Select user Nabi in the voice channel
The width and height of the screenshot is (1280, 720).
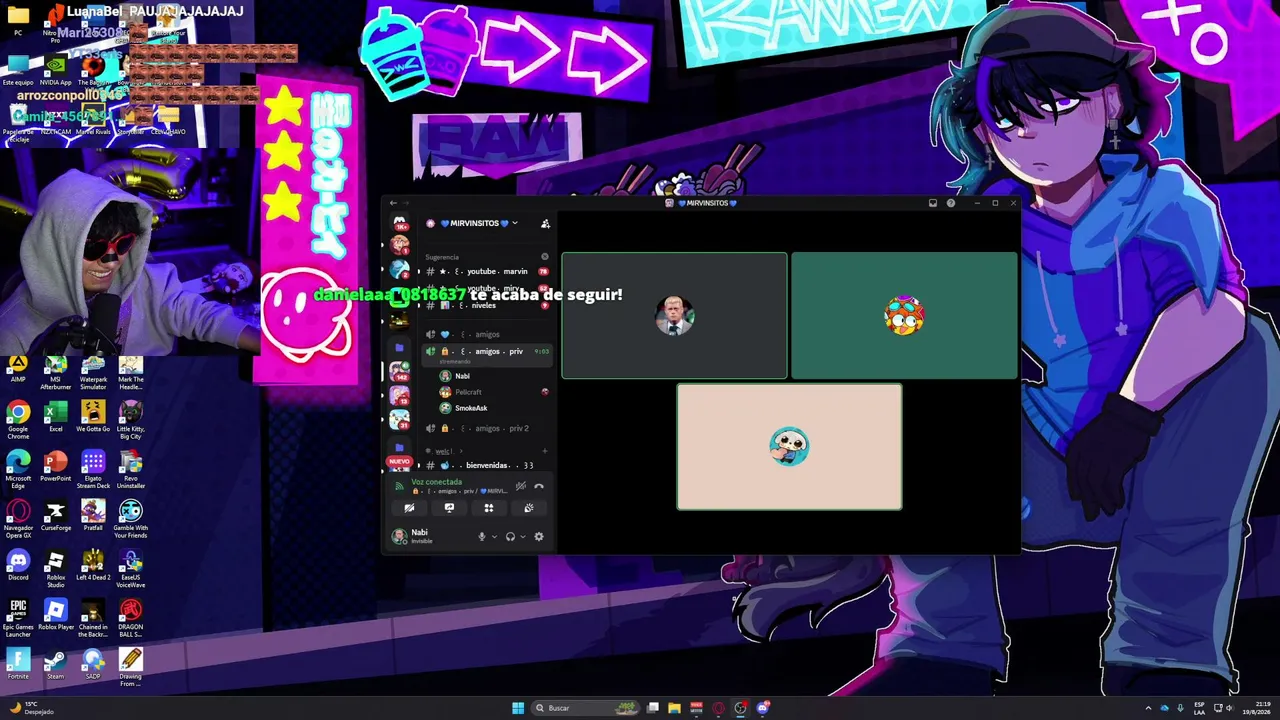point(494,376)
